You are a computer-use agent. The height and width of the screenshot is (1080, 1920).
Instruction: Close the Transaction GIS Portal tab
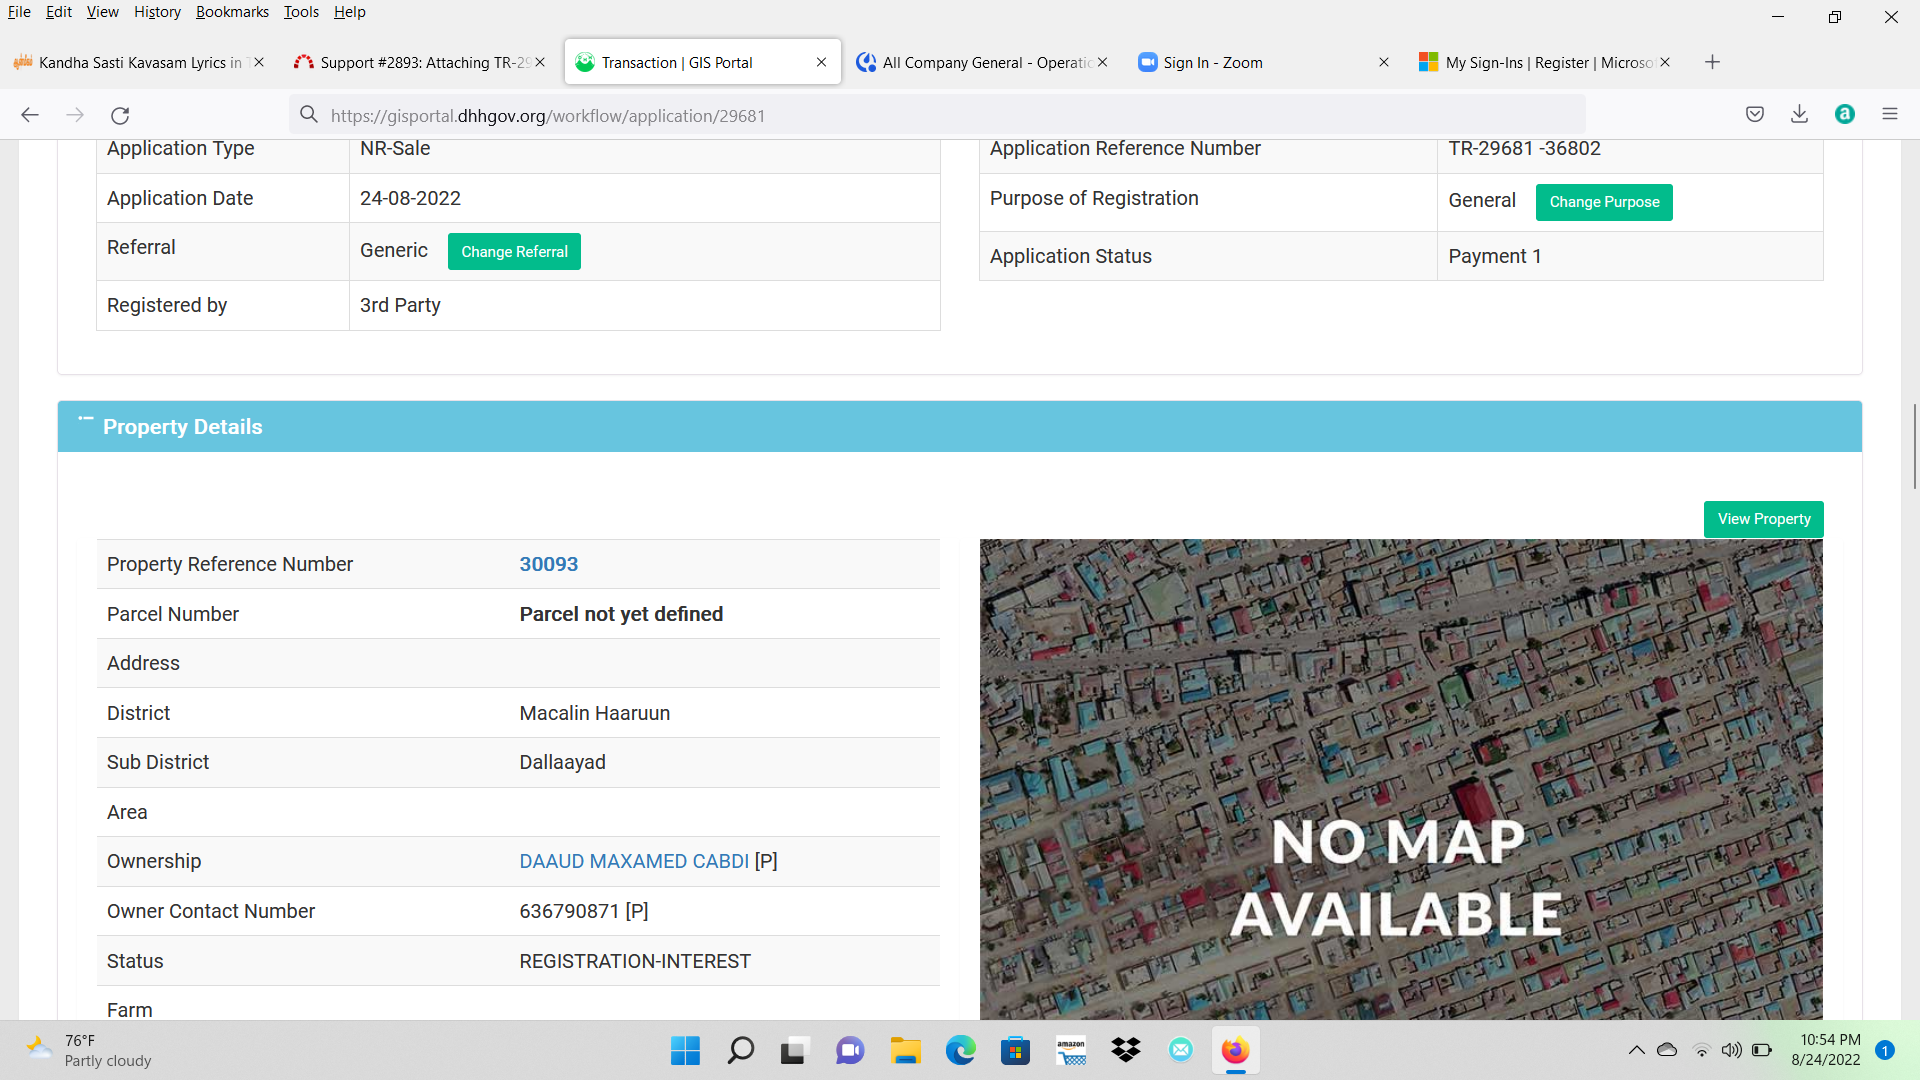tap(821, 62)
